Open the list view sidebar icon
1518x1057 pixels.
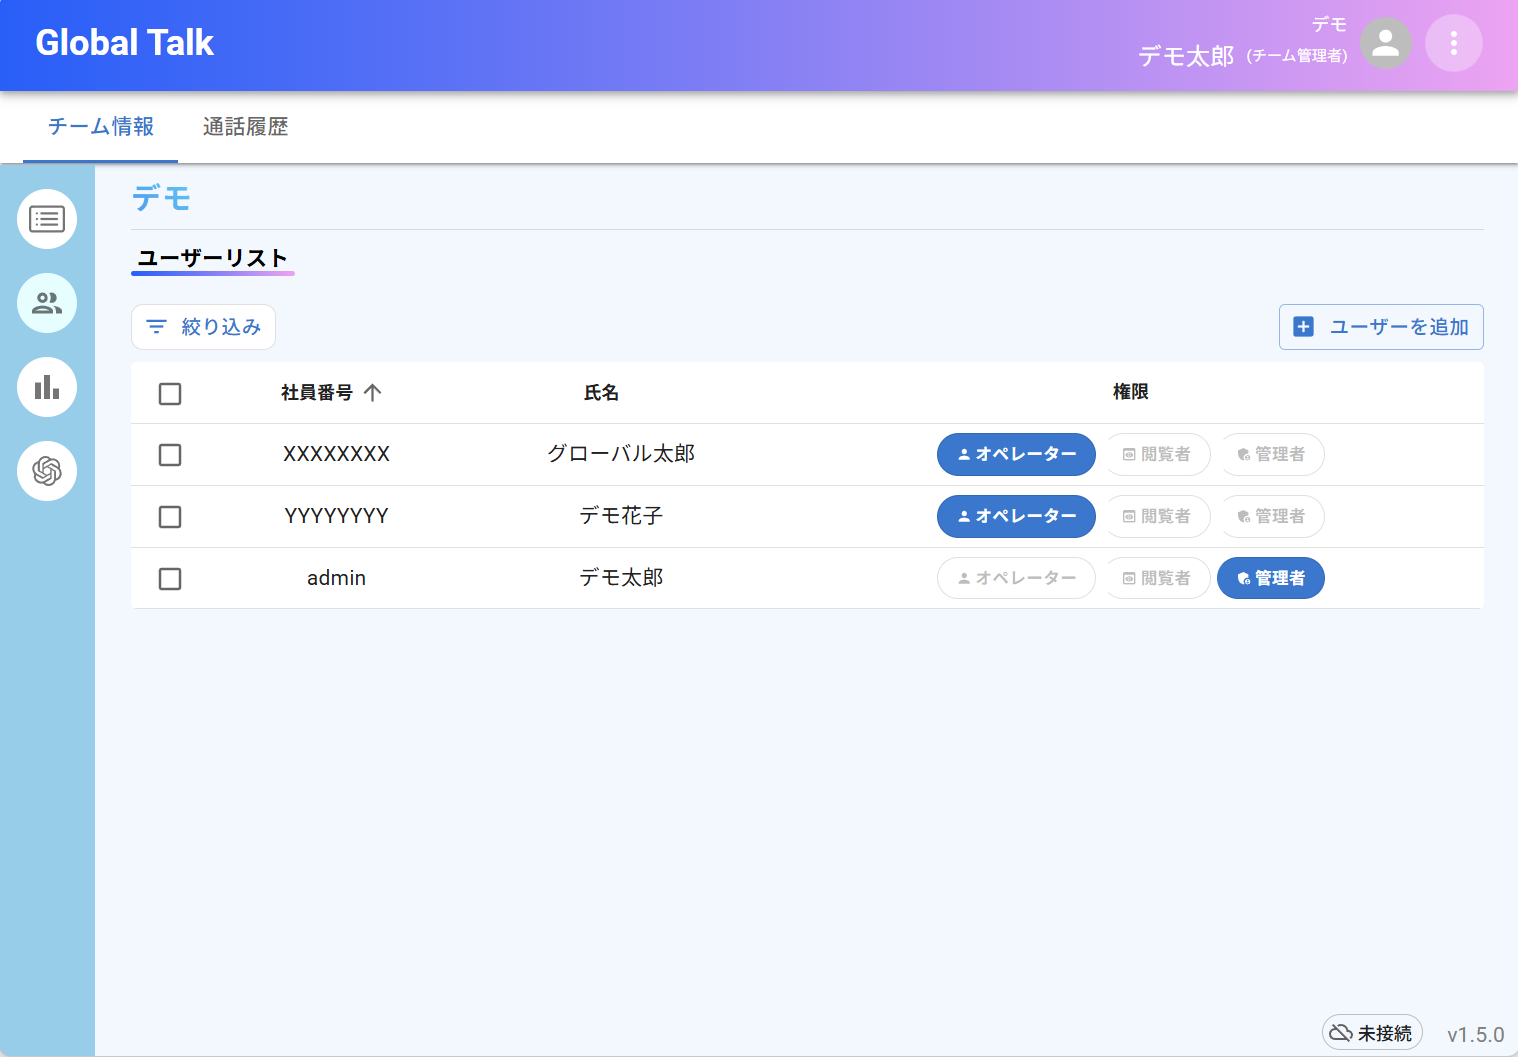pyautogui.click(x=47, y=219)
